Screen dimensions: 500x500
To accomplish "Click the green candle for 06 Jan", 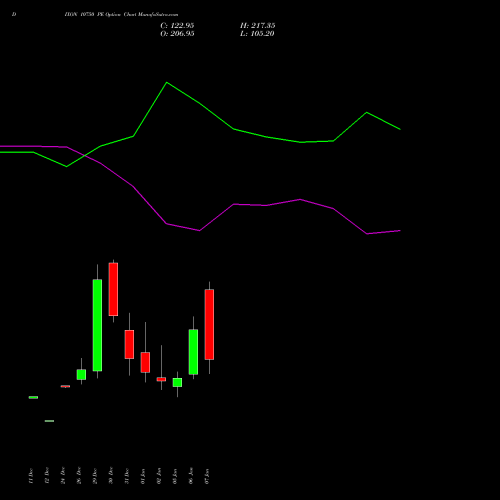I will [x=193, y=352].
